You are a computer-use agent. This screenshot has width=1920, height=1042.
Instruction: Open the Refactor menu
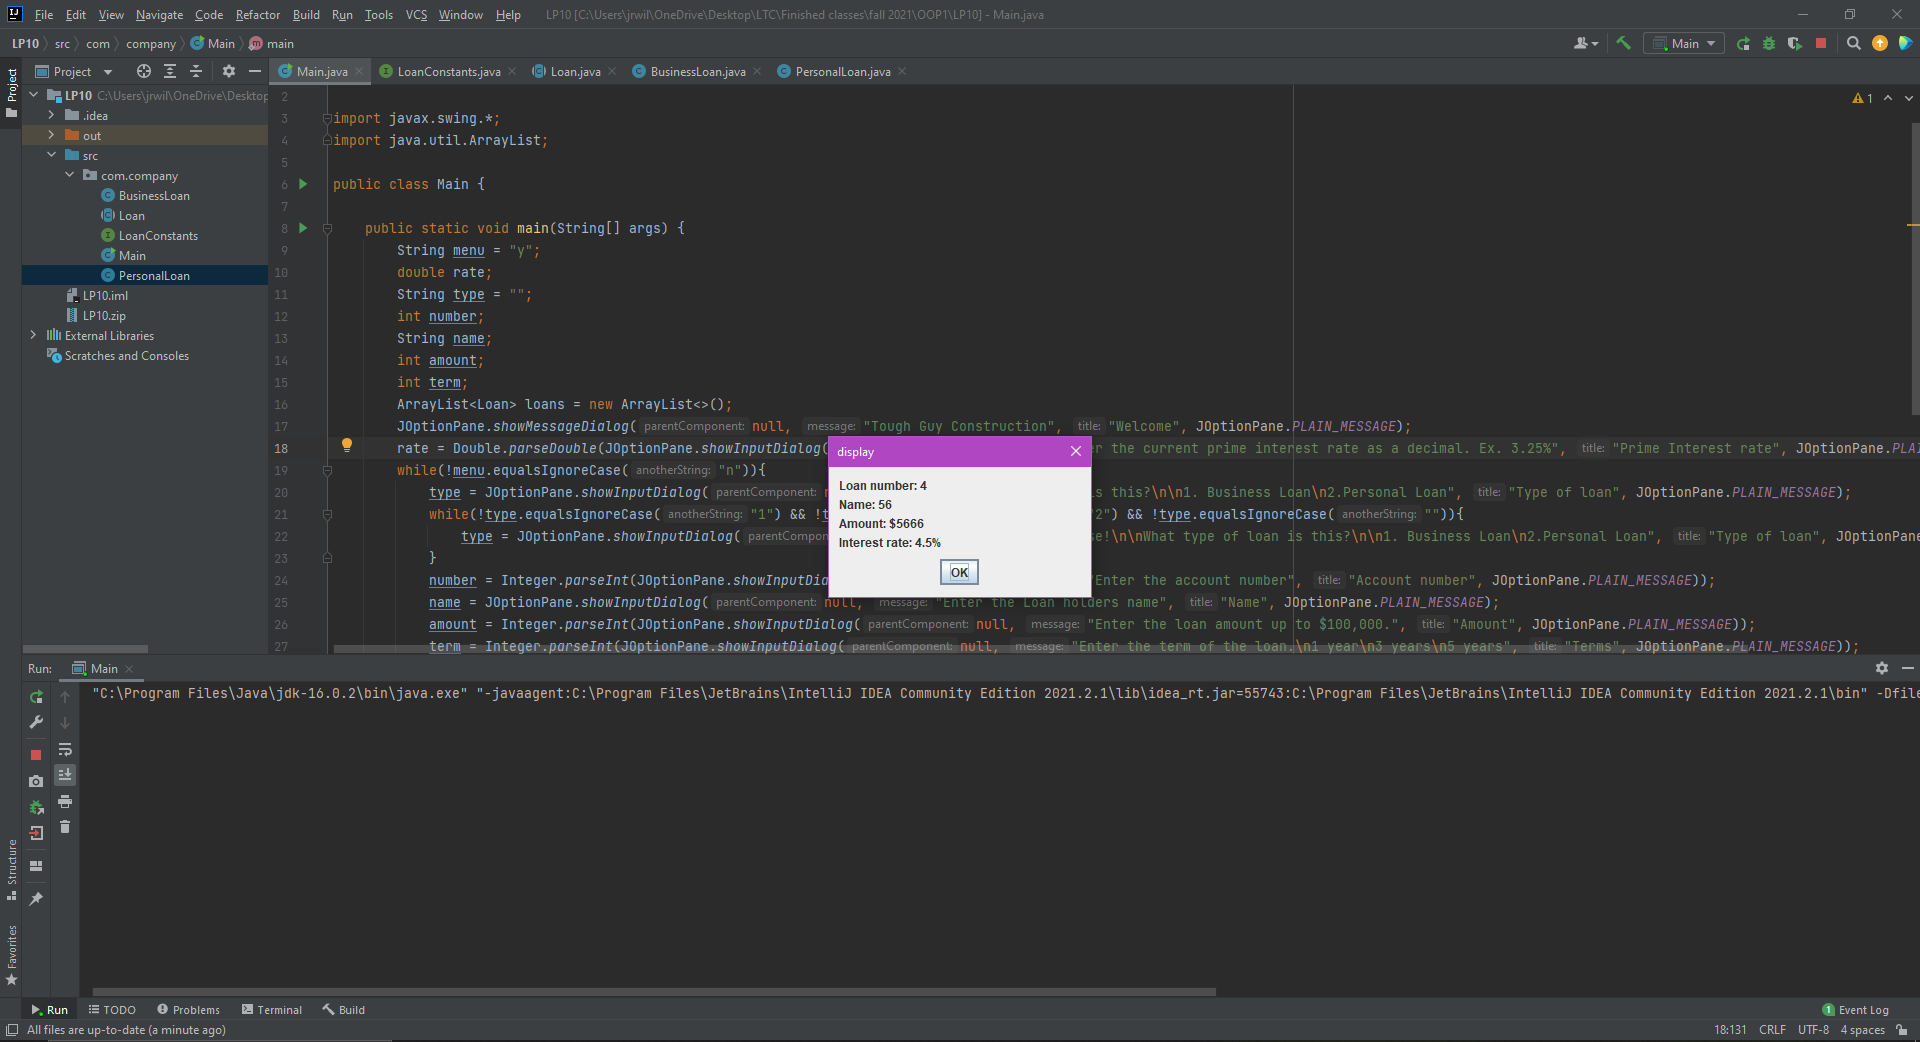point(257,14)
